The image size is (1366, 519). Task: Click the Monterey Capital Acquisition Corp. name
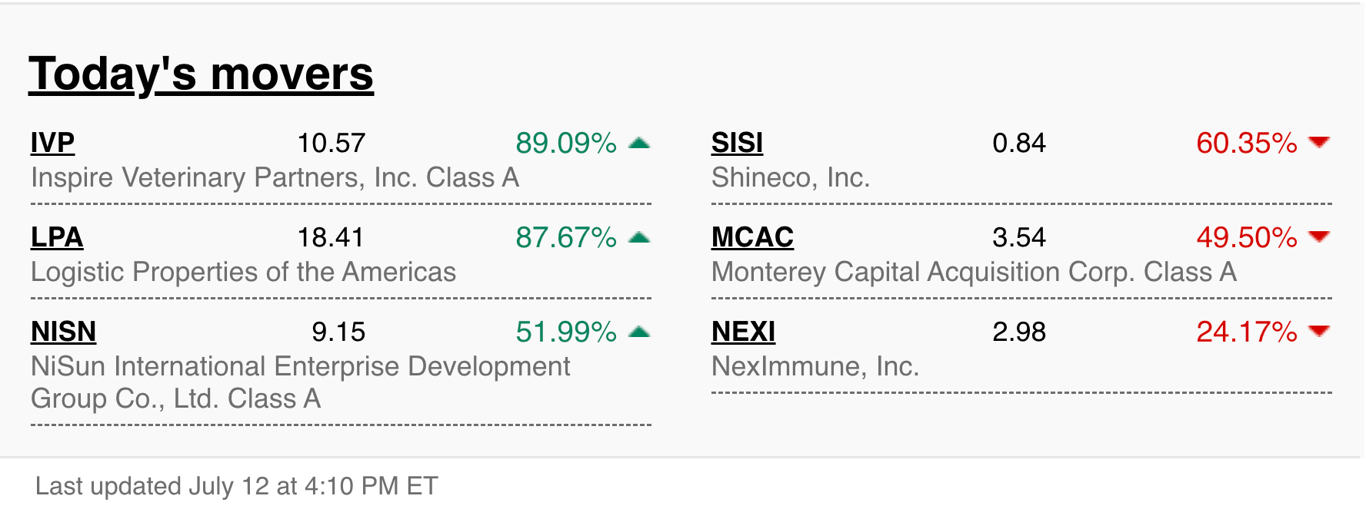[974, 272]
